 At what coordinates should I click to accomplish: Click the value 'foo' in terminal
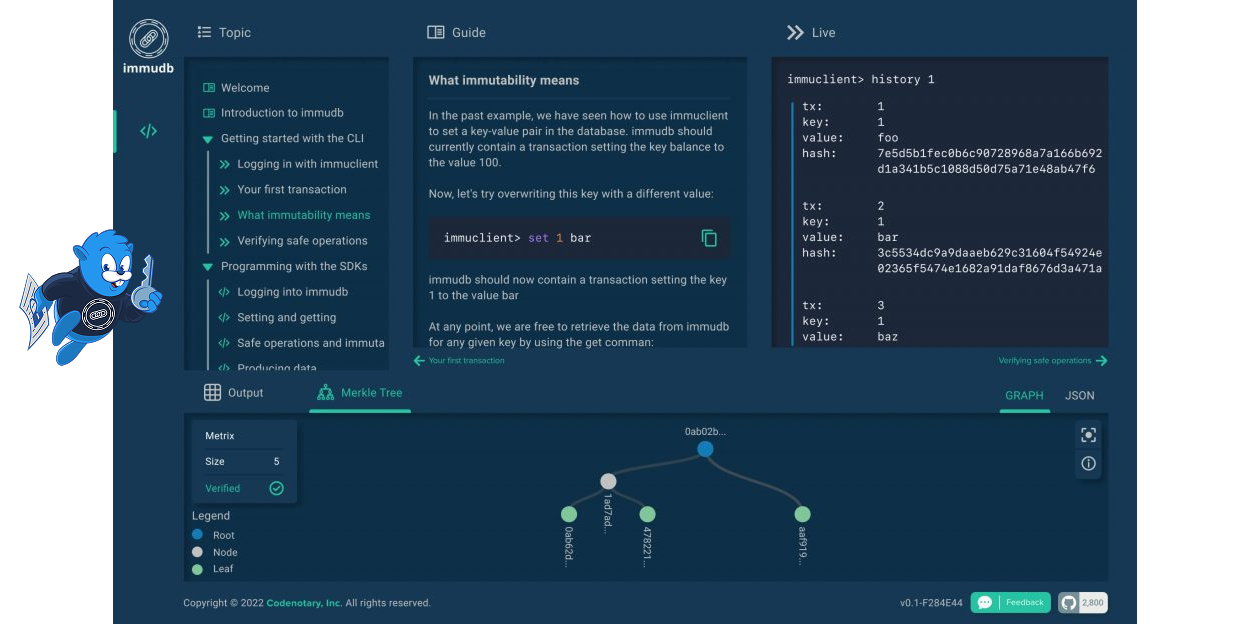point(888,138)
